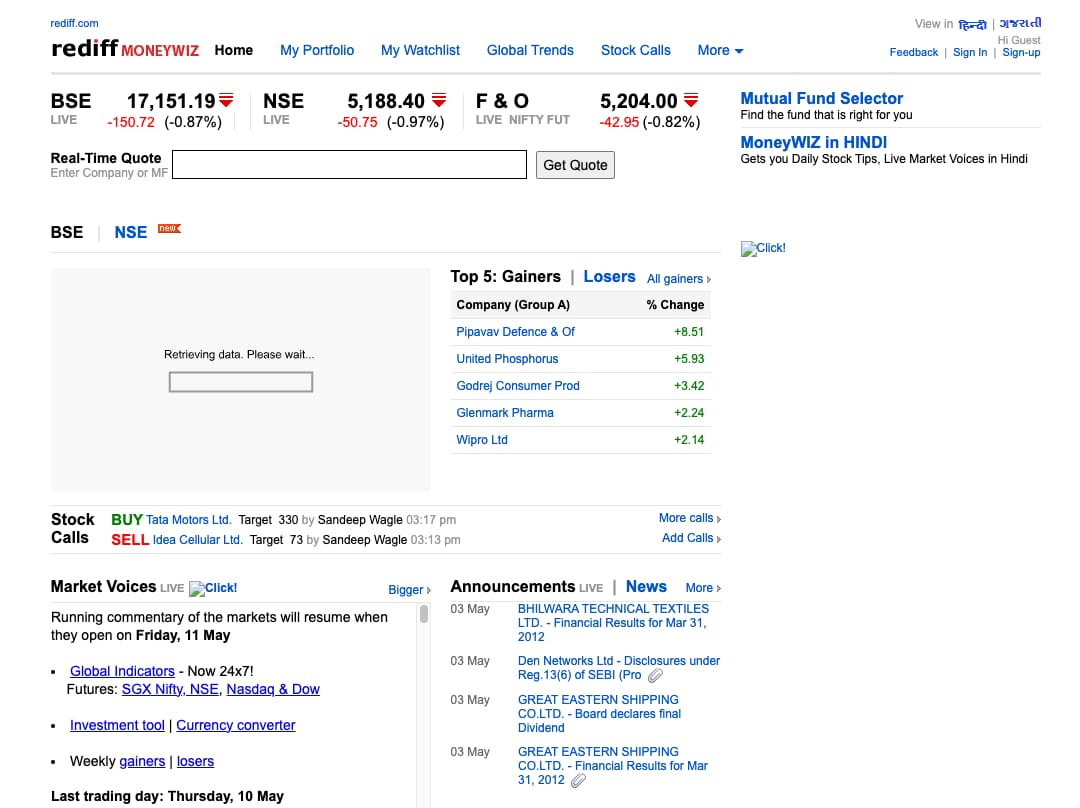Click the +8.51 change value
Screen dimensions: 1080x808
pyautogui.click(x=689, y=332)
